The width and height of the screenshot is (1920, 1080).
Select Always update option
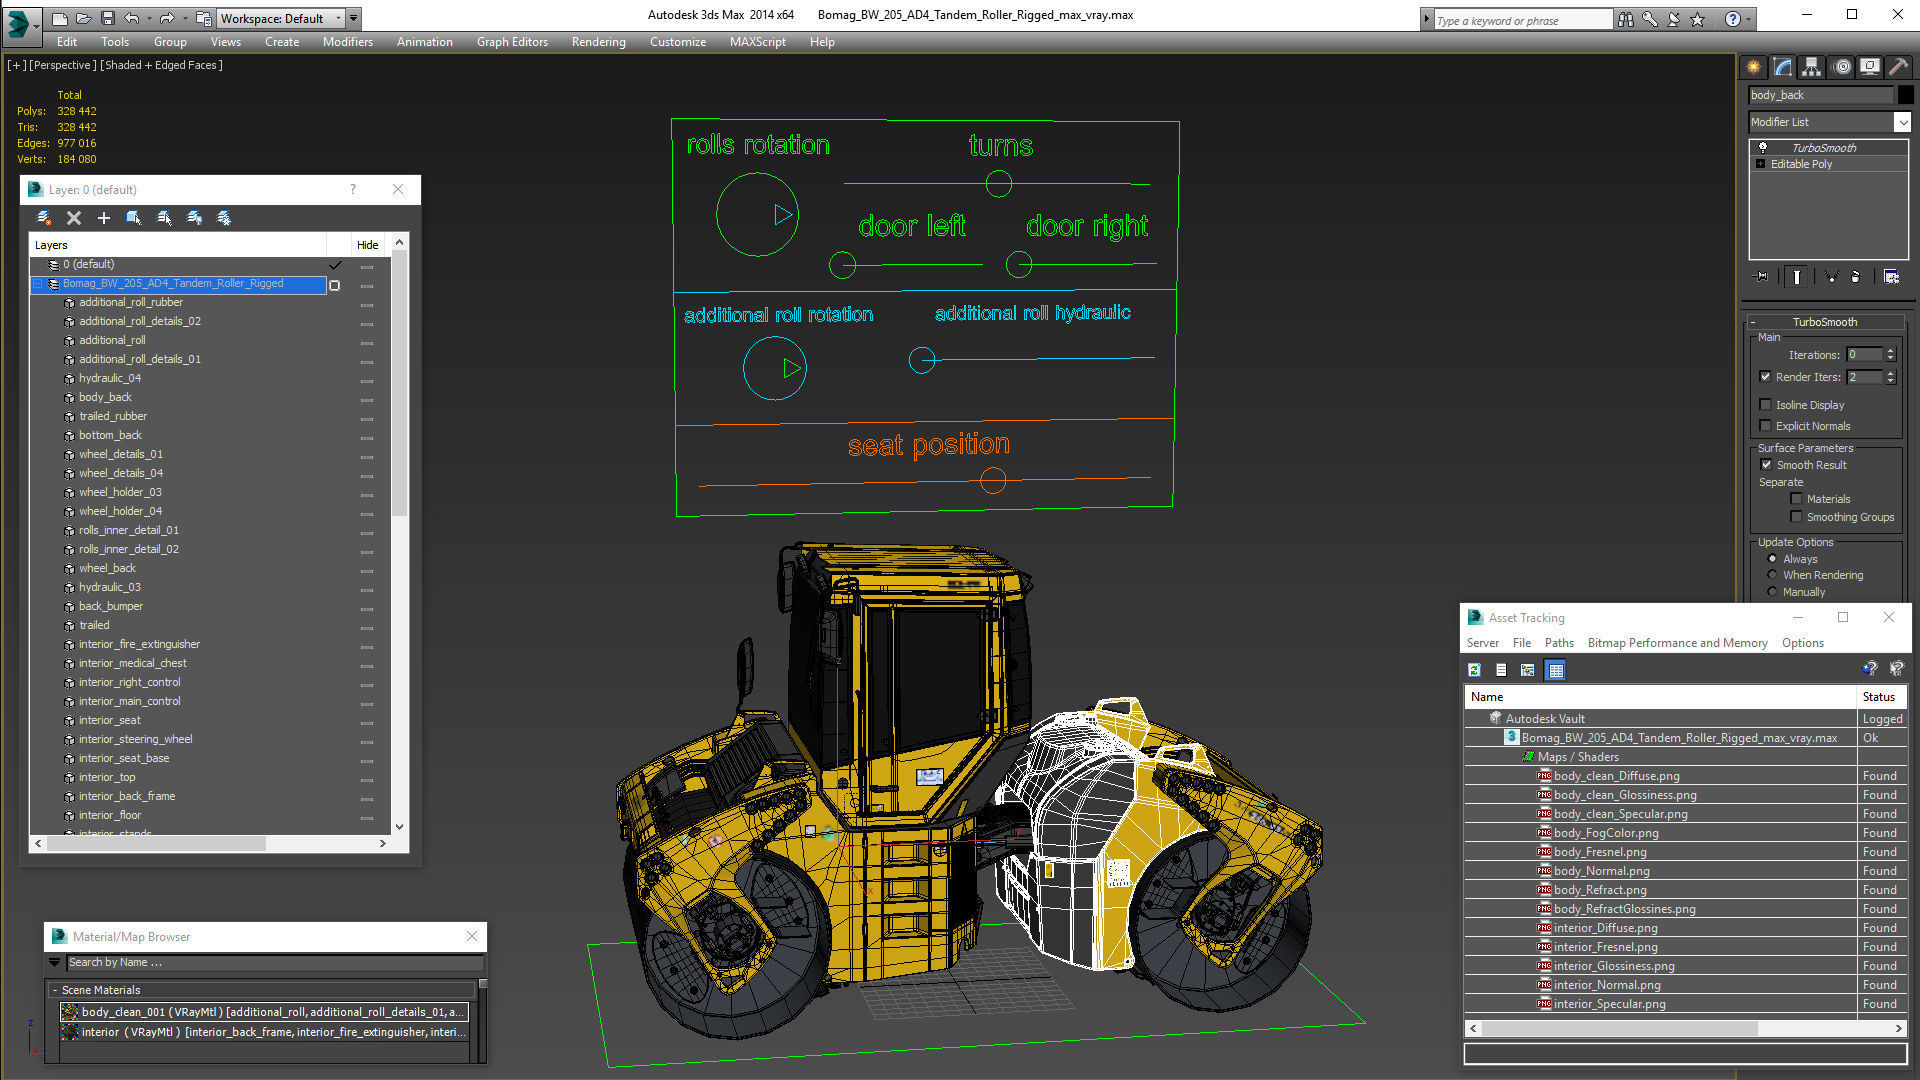[x=1772, y=559]
